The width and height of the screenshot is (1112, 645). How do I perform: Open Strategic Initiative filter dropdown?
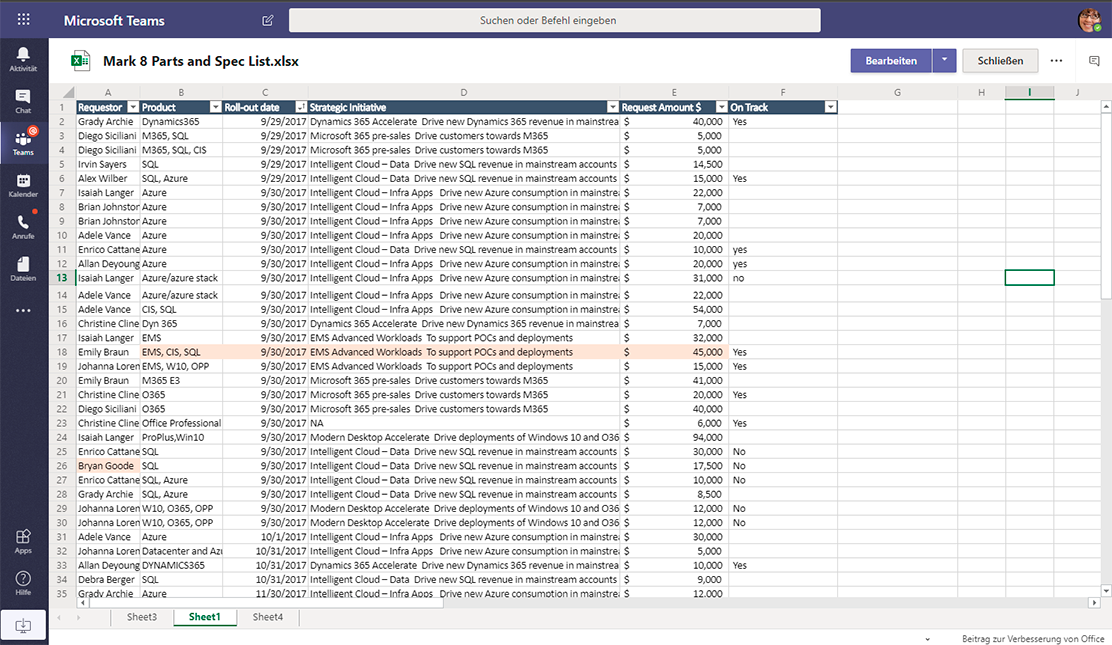(x=613, y=107)
